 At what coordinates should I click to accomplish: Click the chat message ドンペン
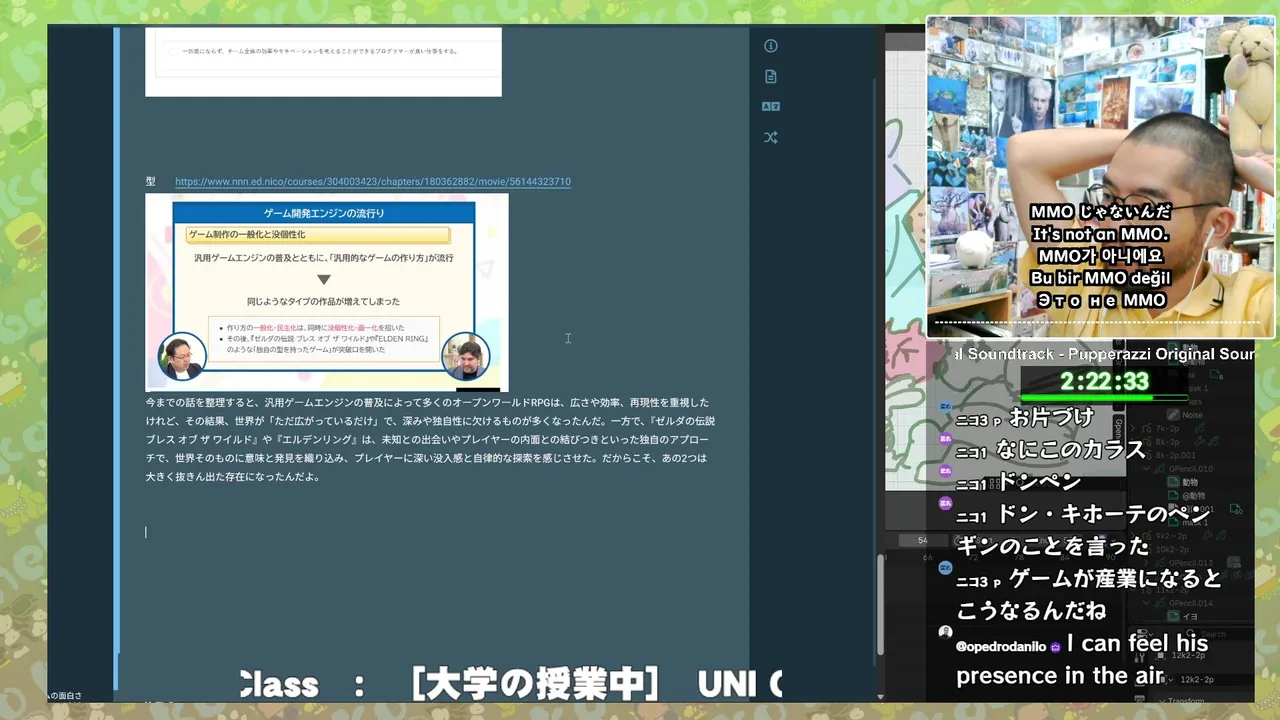pos(1038,482)
